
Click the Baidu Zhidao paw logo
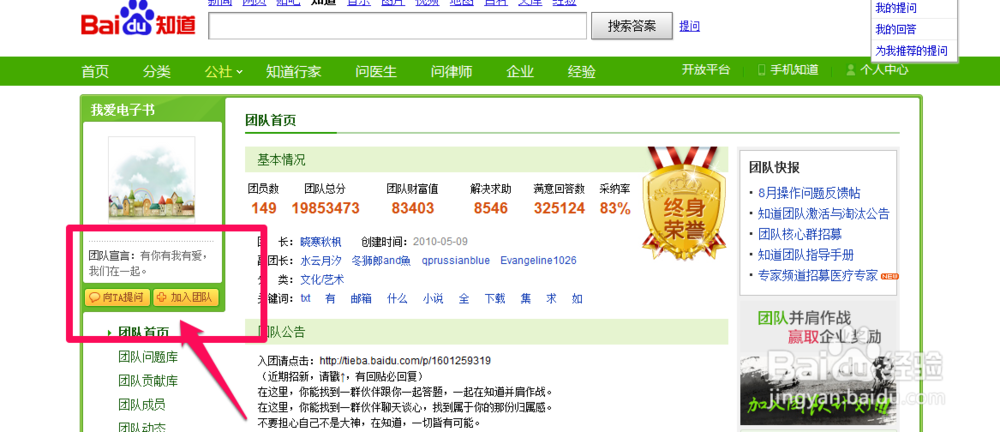tap(138, 19)
